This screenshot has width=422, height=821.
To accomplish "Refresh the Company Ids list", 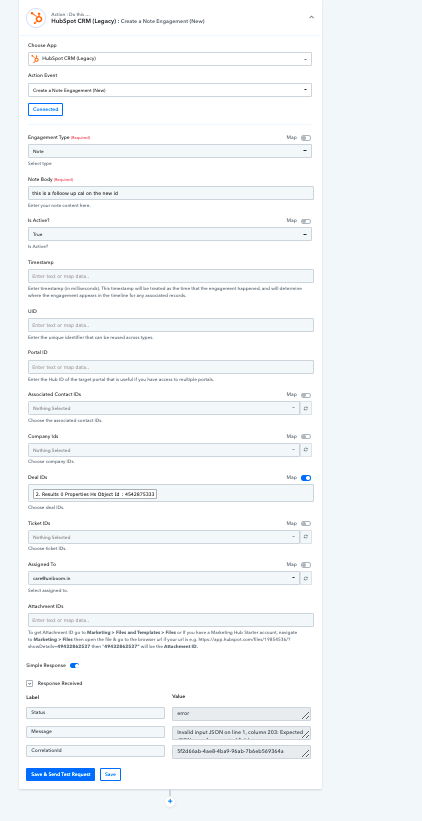I will coord(306,450).
